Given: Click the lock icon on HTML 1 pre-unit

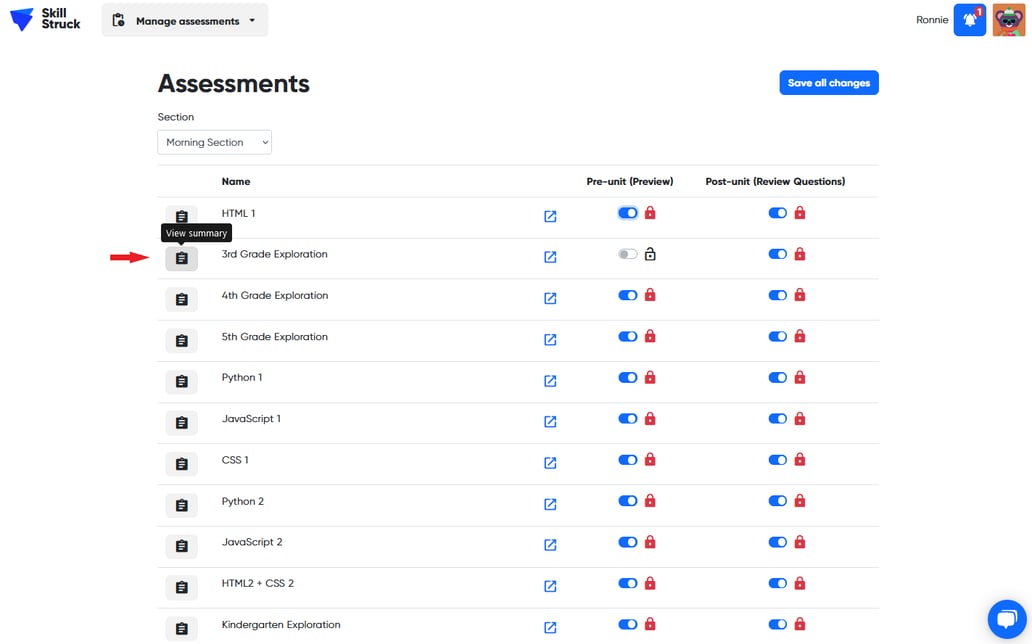Looking at the screenshot, I should click(648, 212).
